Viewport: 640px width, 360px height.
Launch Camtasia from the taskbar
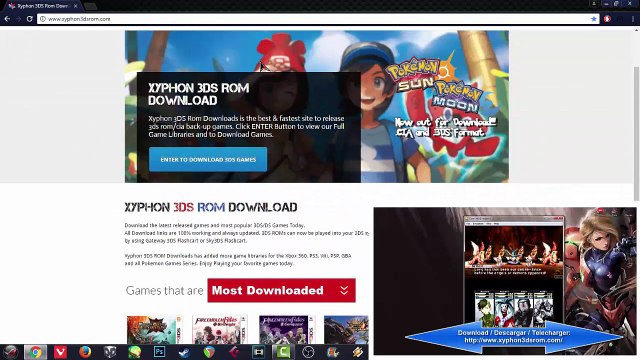(x=283, y=352)
